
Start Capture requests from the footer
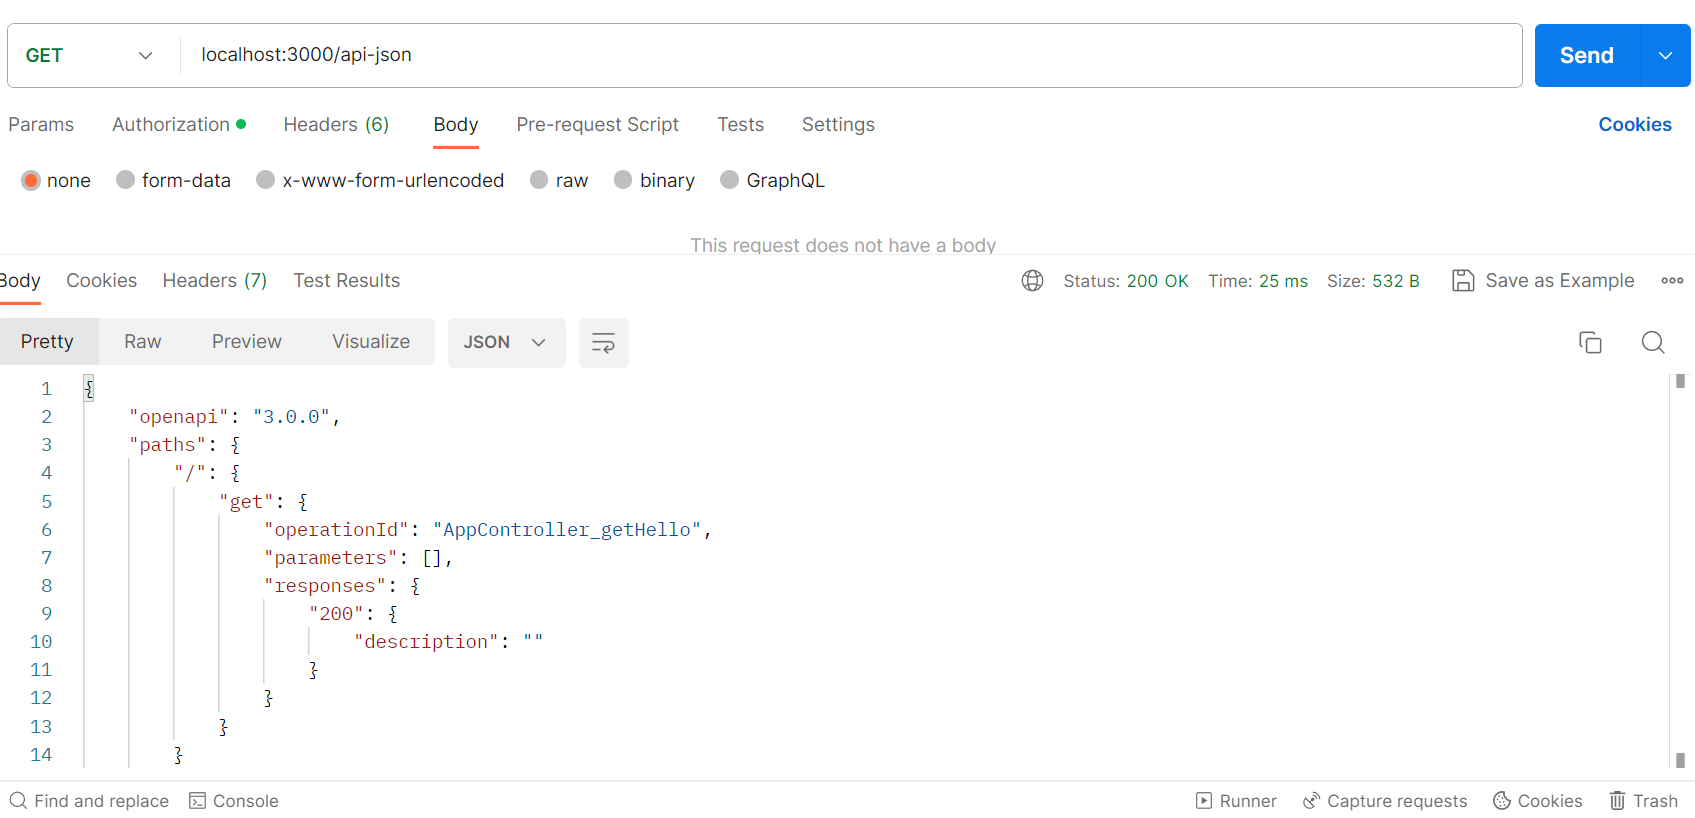click(1385, 801)
